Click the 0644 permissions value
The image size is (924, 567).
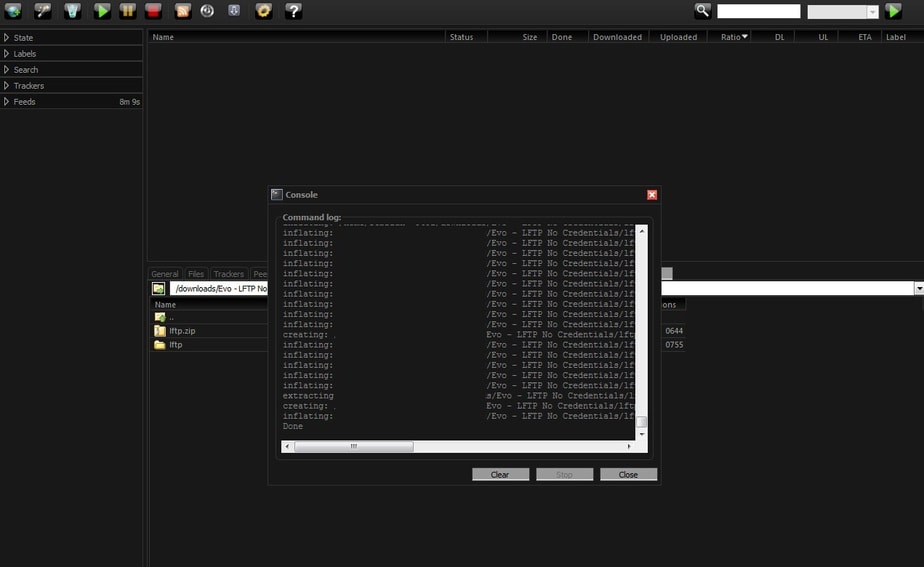point(674,331)
